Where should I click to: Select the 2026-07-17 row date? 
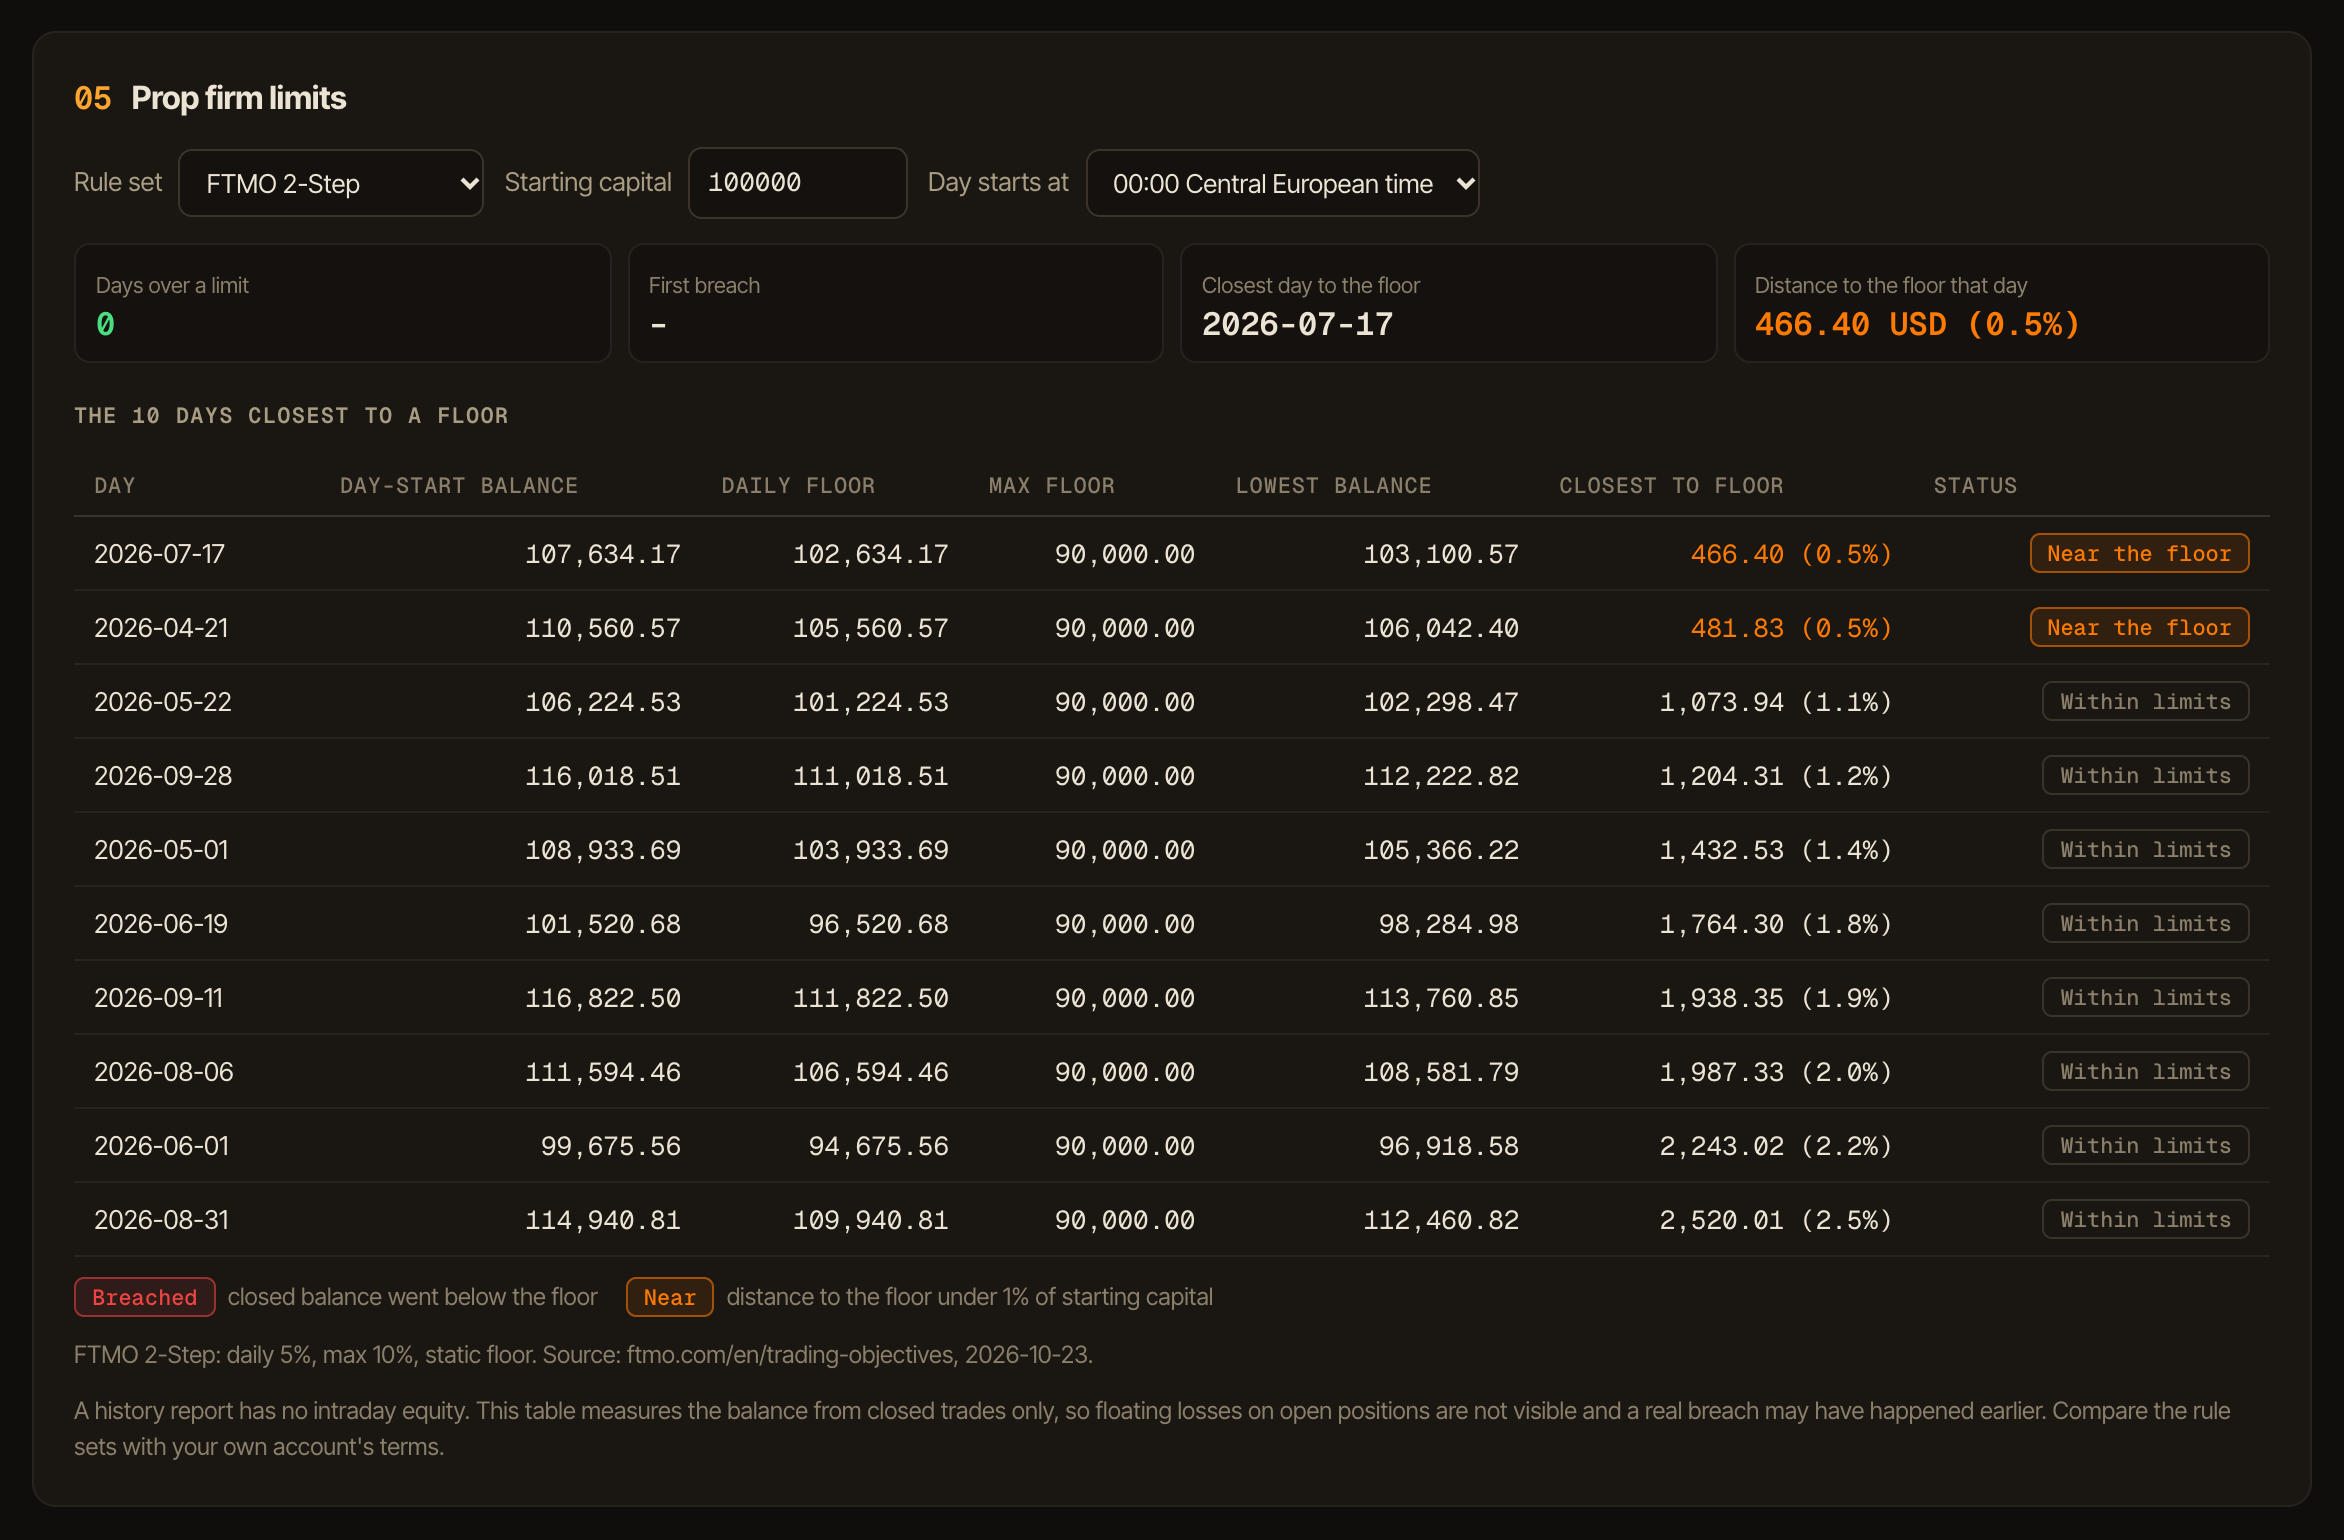(x=159, y=554)
